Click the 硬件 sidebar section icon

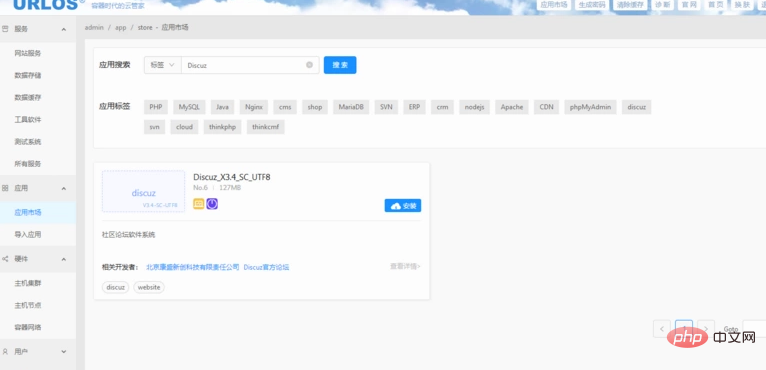pyautogui.click(x=5, y=259)
